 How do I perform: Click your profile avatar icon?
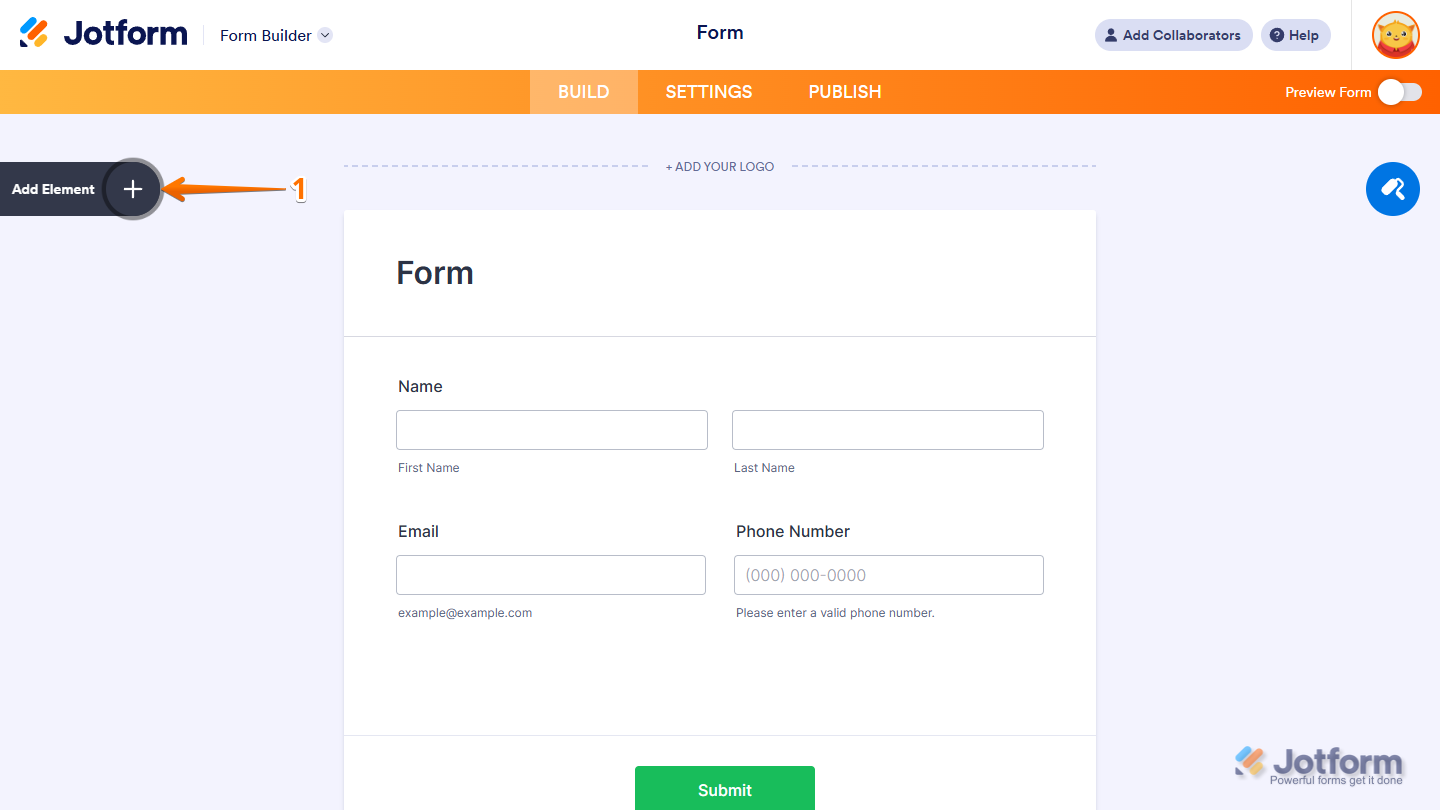(x=1394, y=35)
